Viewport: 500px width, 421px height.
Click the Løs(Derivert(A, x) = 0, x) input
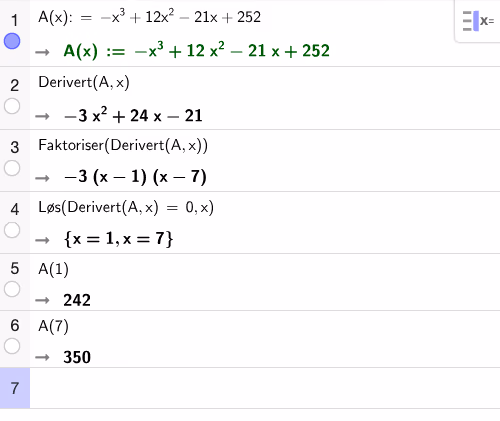126,207
